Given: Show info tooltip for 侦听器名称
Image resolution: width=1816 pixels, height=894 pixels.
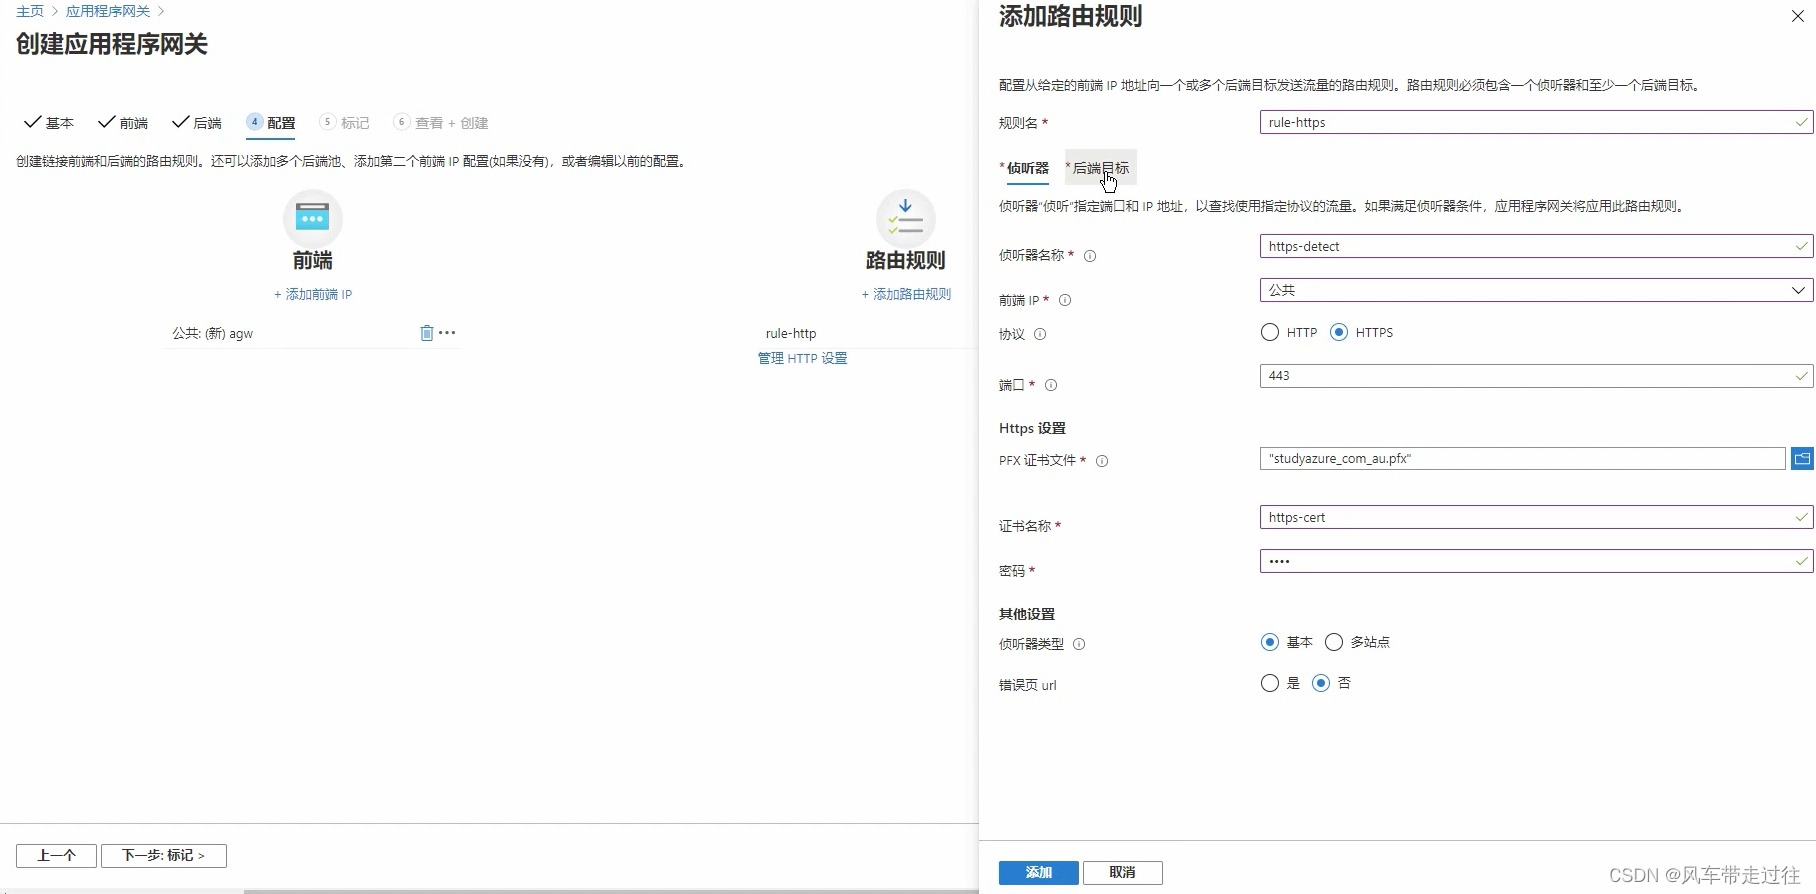Looking at the screenshot, I should point(1090,256).
